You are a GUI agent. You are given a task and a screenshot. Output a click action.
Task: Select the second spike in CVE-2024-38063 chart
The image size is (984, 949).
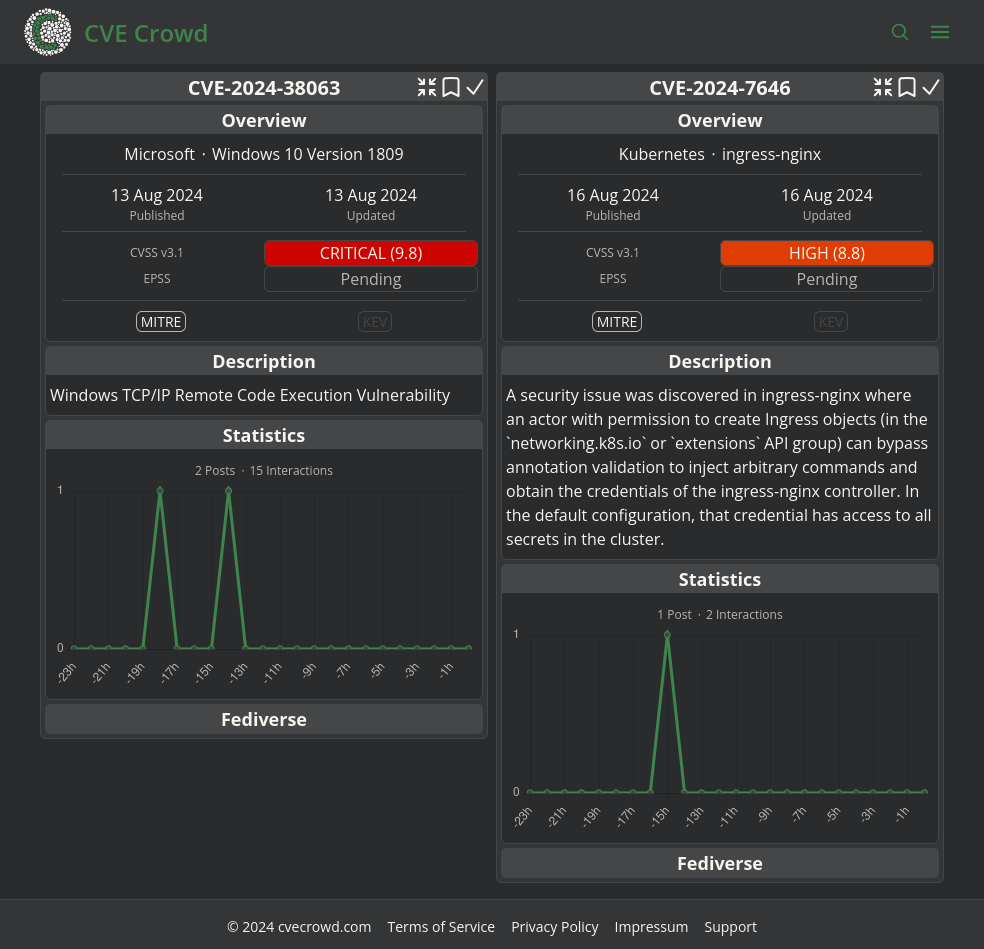[x=228, y=490]
